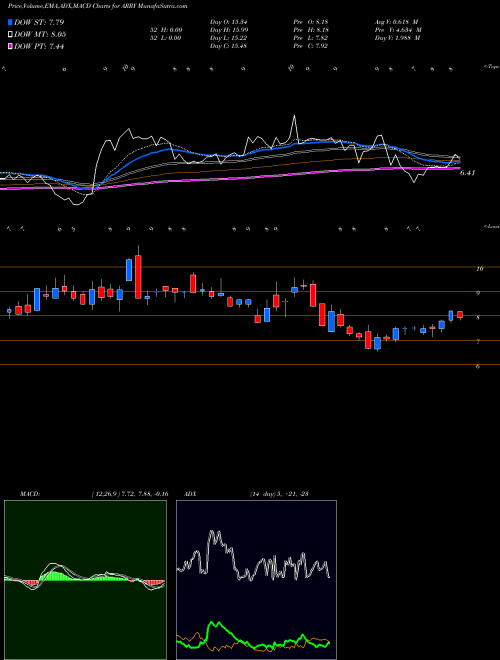The width and height of the screenshot is (500, 660).
Task: Click the 'Pre O: 8.18' value
Action: click(x=313, y=22)
